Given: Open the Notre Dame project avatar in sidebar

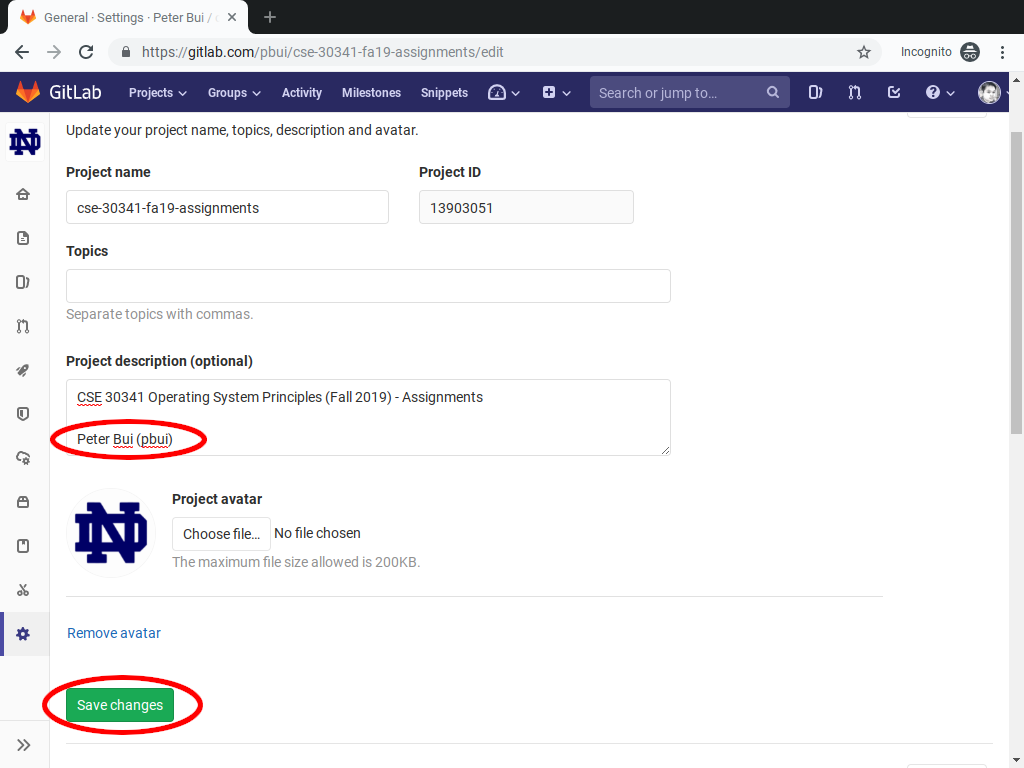Looking at the screenshot, I should point(25,142).
